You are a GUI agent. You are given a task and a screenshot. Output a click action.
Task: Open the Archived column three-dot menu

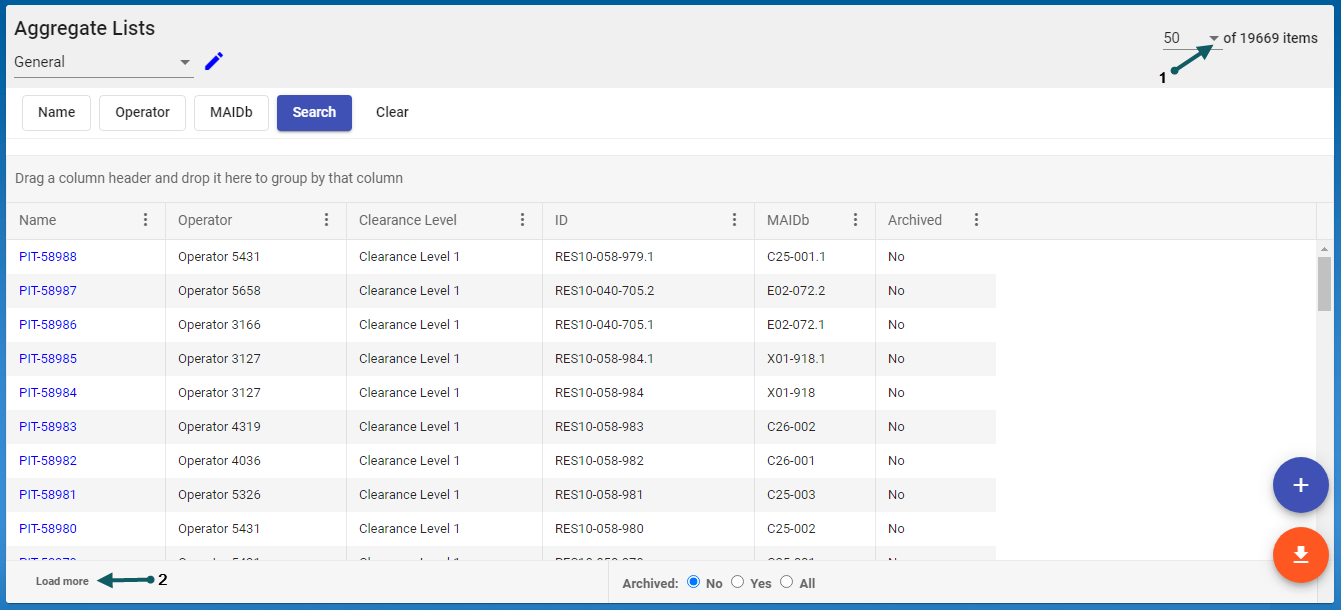click(977, 220)
